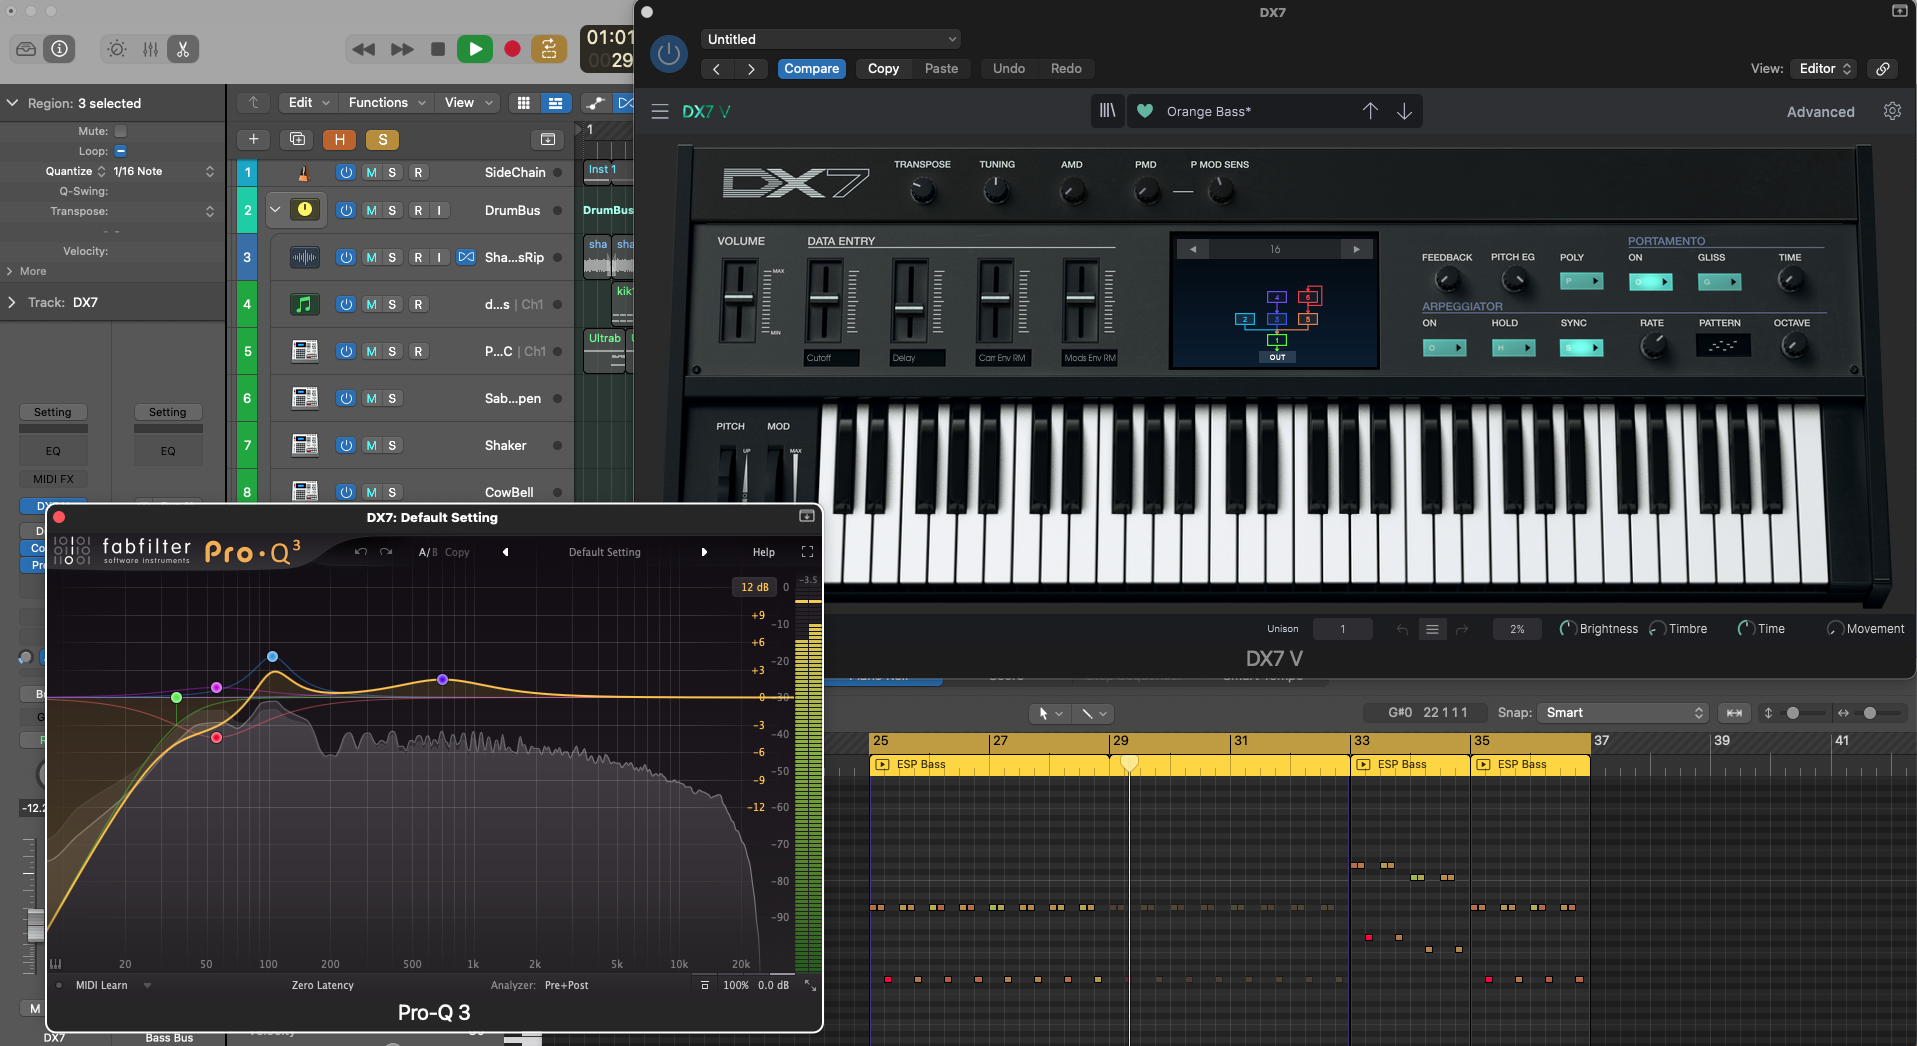
Task: Open the Quantize 1/16 Note dropdown
Action: (x=163, y=171)
